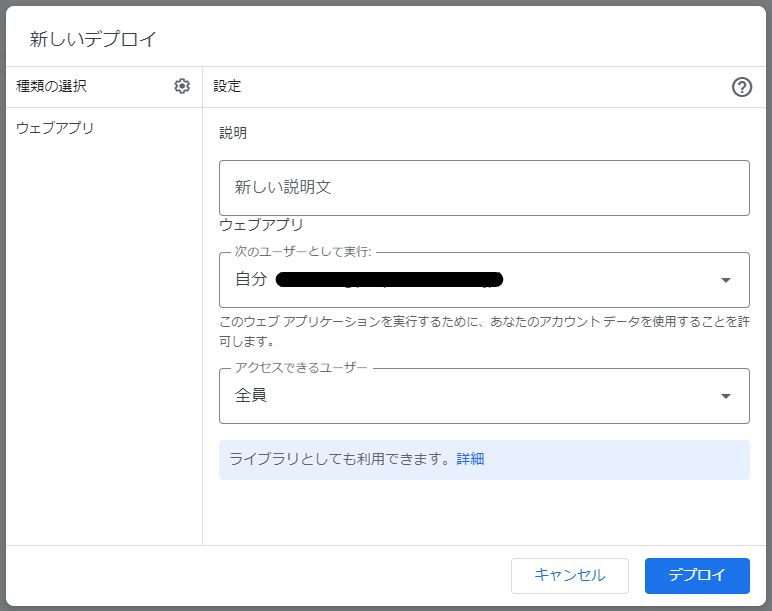Click the 新しいデプロイ dialog title
Screen dimensions: 772x611
tap(93, 39)
